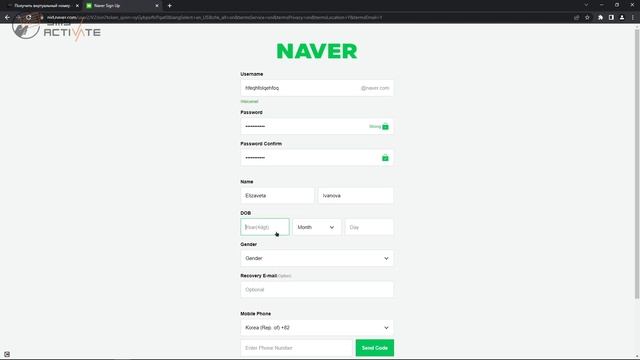Image resolution: width=640 pixels, height=360 pixels.
Task: Click the Send Code button
Action: (x=375, y=348)
